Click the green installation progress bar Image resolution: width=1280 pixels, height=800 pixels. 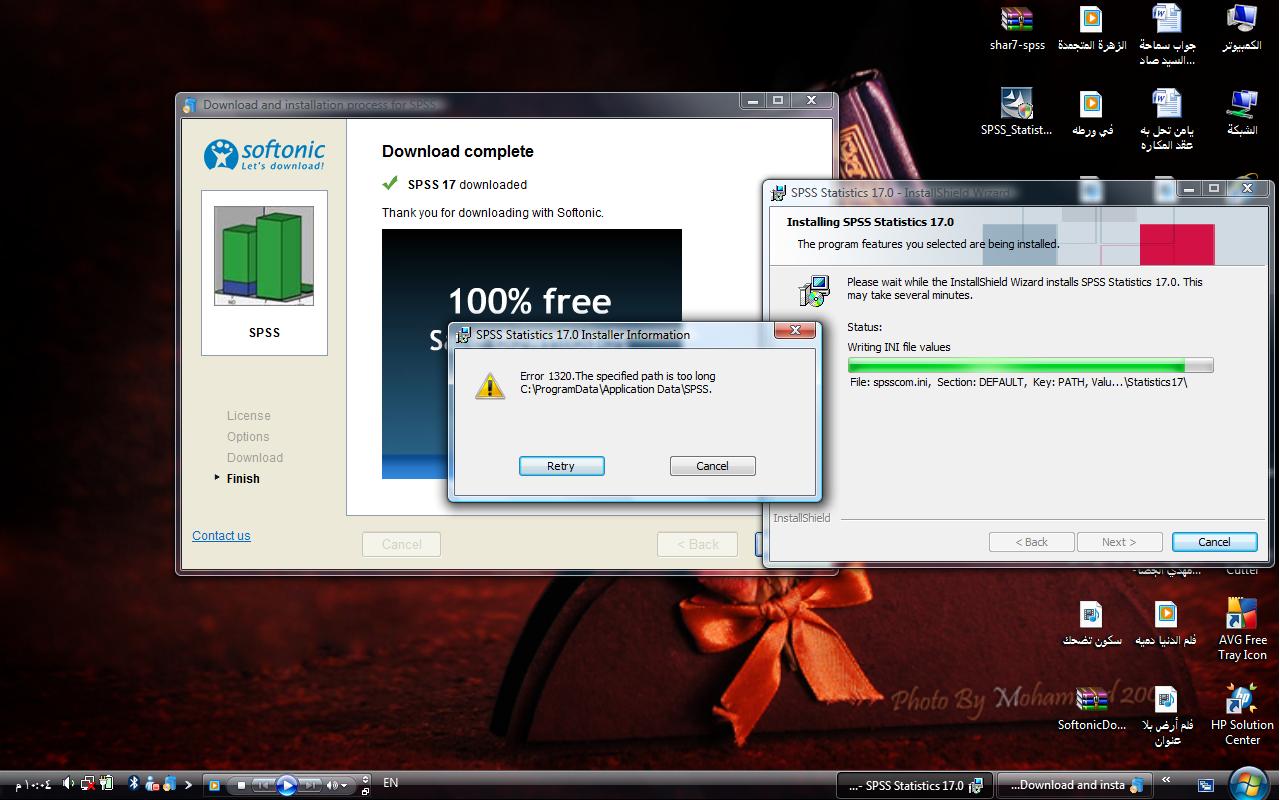1030,366
